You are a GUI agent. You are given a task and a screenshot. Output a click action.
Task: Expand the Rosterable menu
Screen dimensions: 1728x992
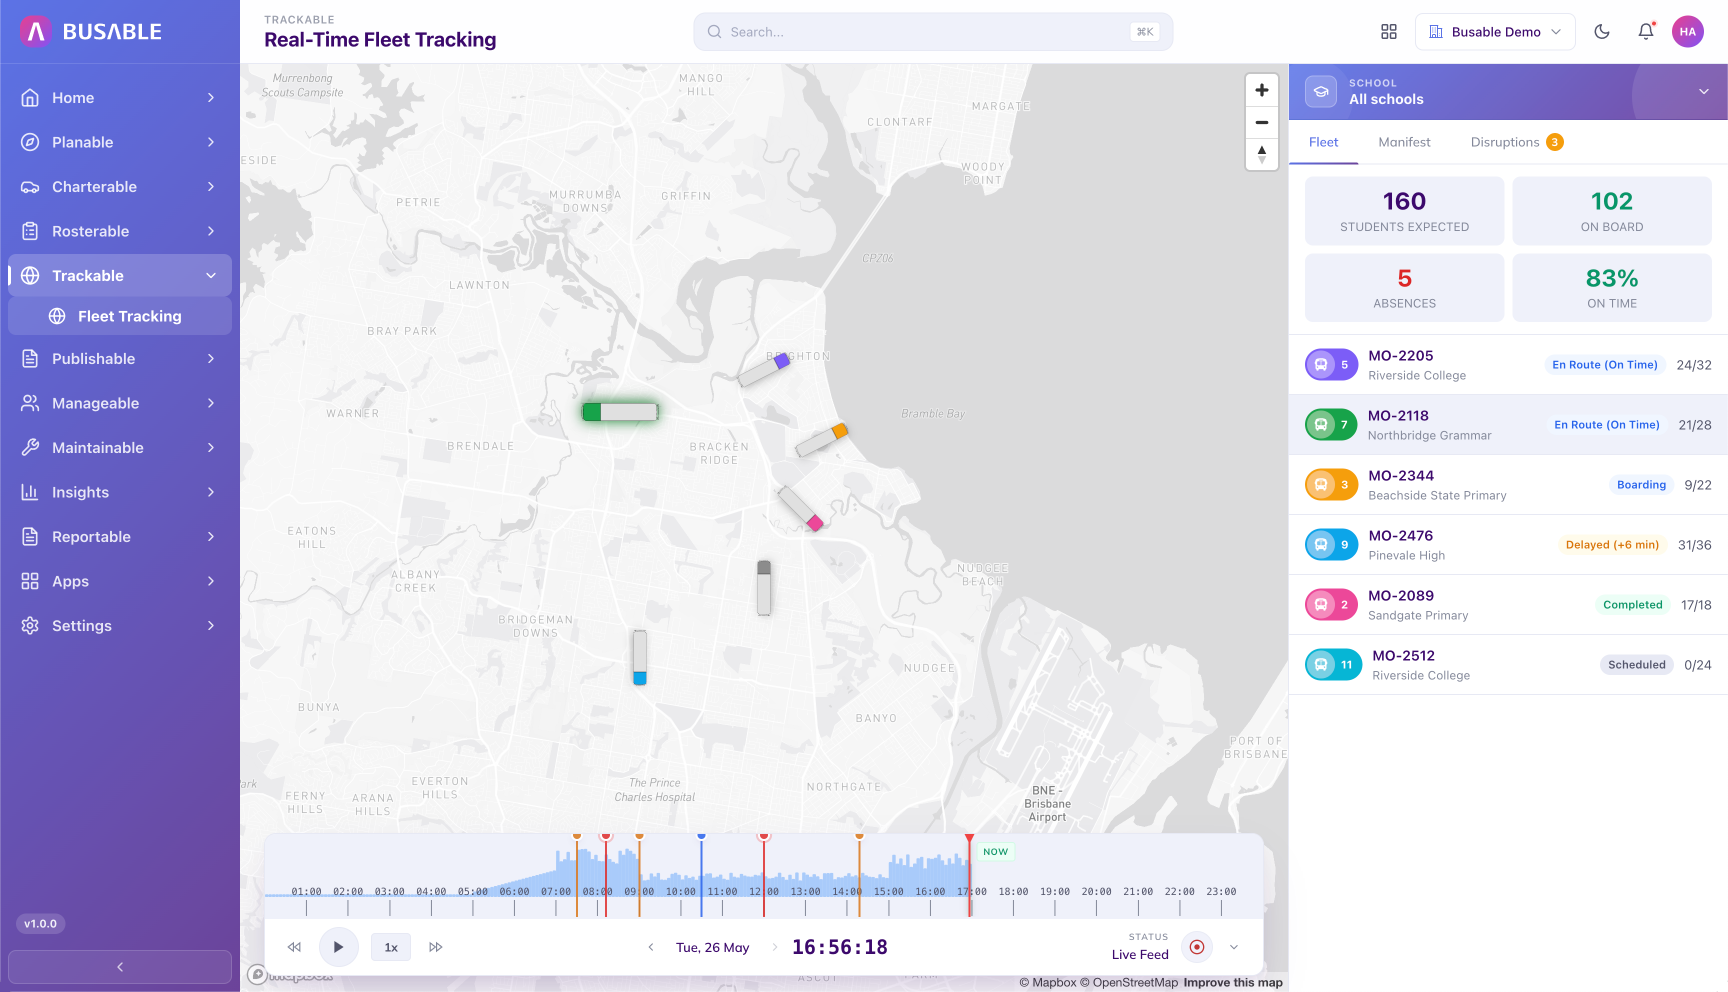point(120,231)
